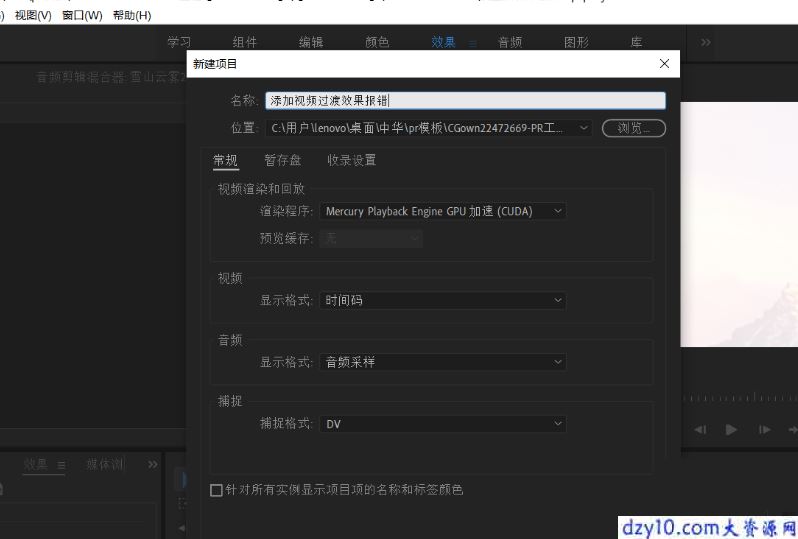Click the Play button in the monitor
The height and width of the screenshot is (539, 798).
pos(731,430)
